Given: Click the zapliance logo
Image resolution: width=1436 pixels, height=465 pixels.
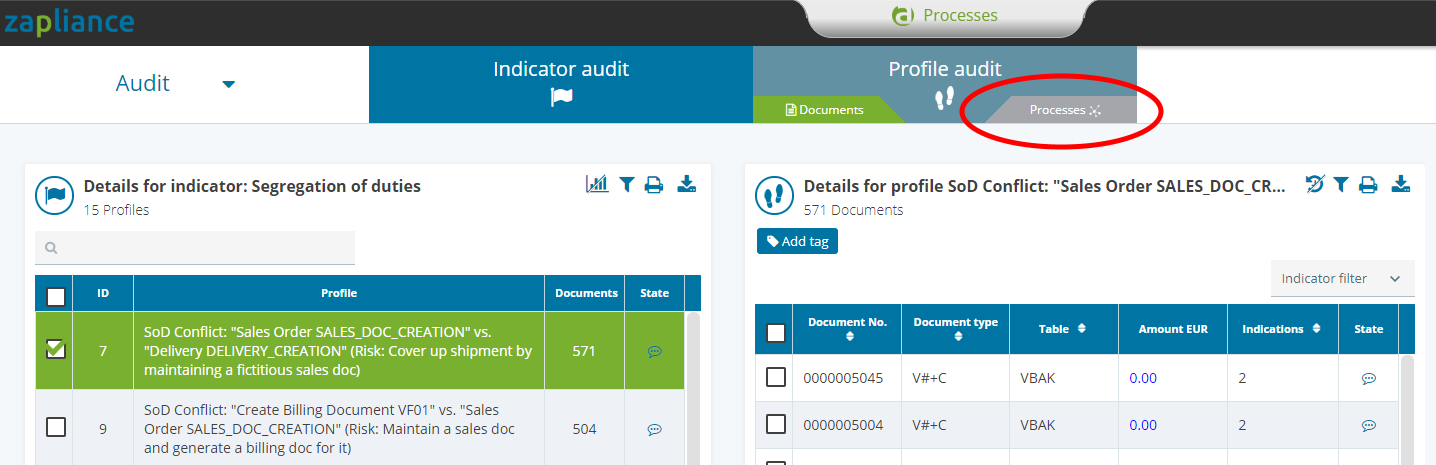Looking at the screenshot, I should [x=68, y=21].
